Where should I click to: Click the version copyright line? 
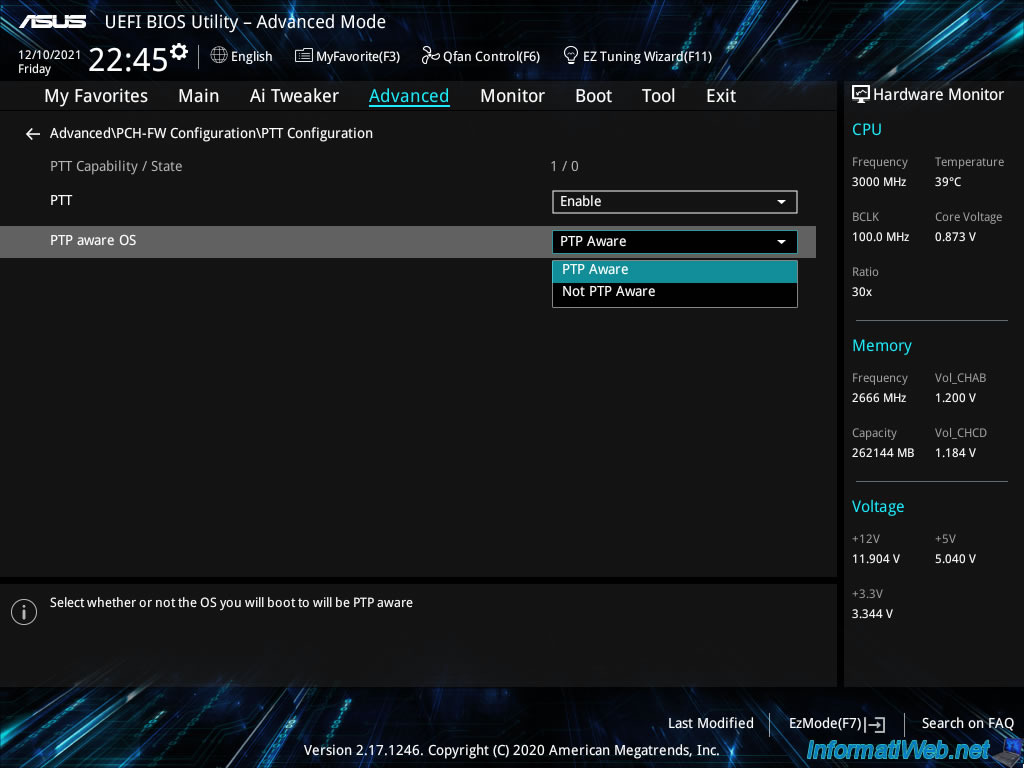tap(511, 750)
